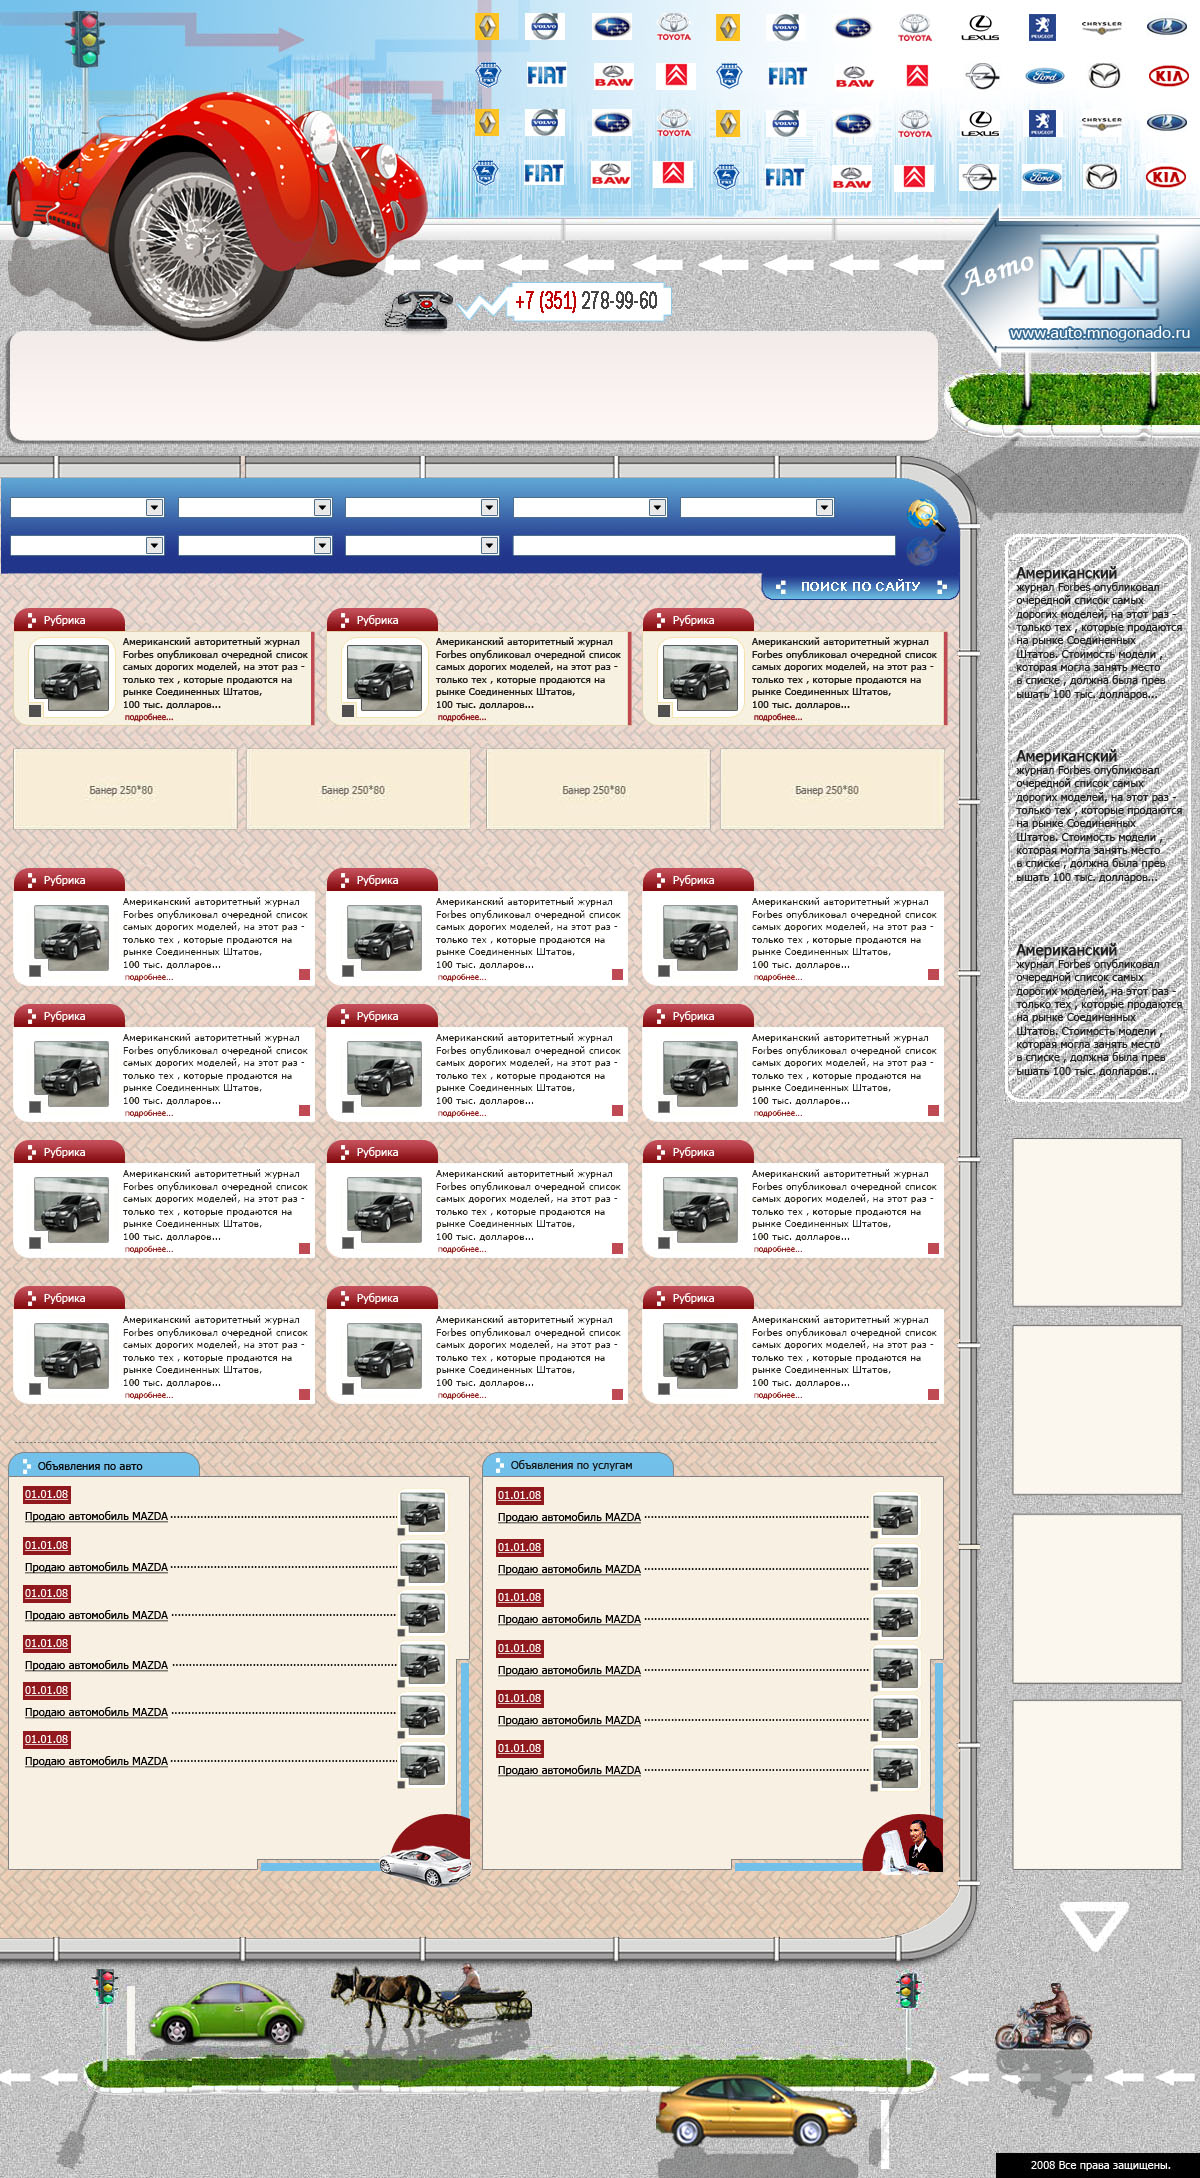Screen dimensions: 1200x2178
Task: Open the www.auto.mnogonado.ru link
Action: click(1099, 333)
